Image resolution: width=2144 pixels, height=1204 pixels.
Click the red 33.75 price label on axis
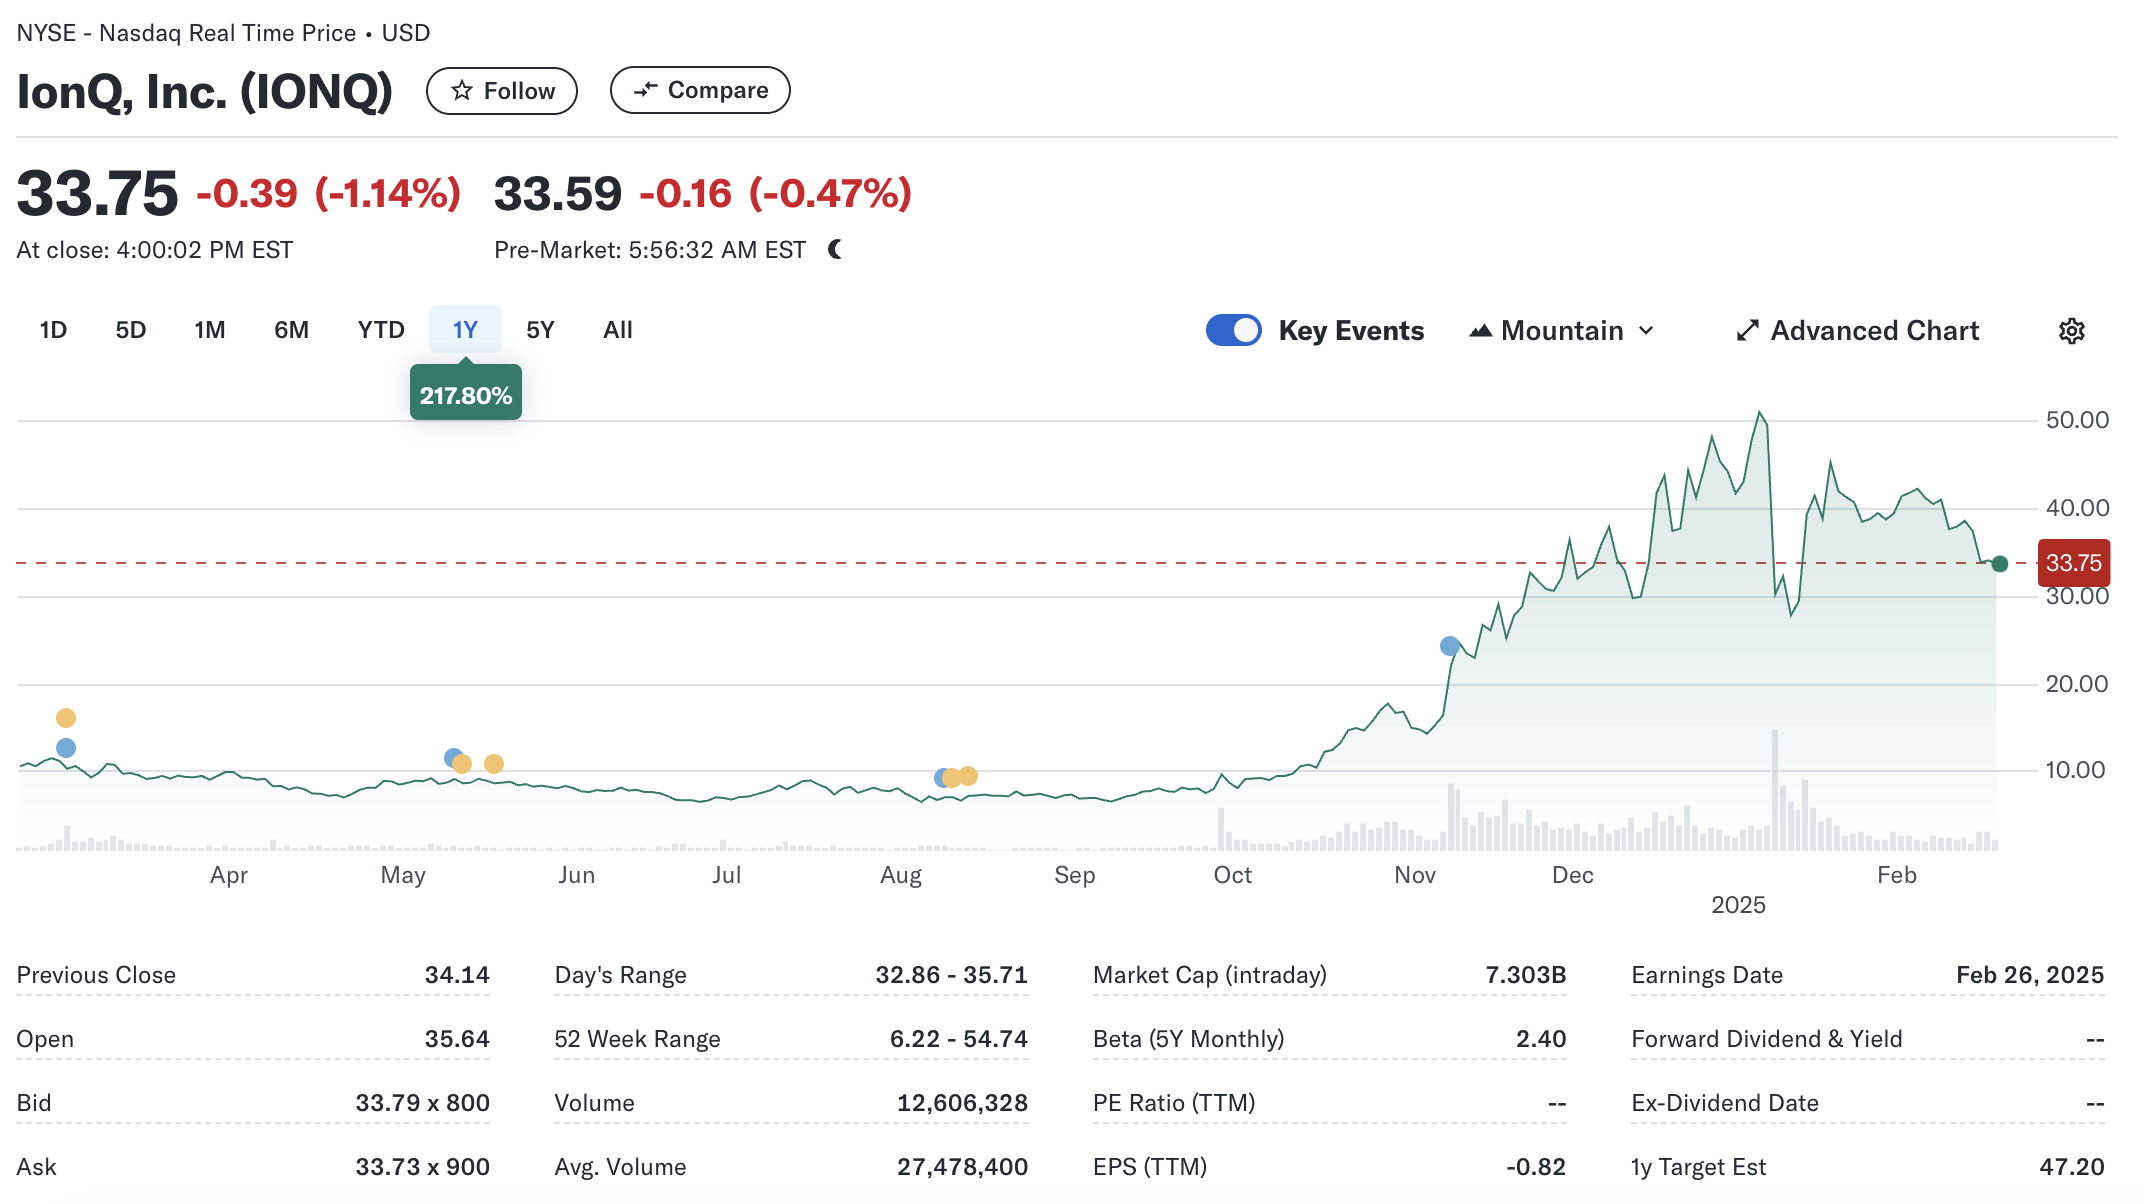point(2073,563)
